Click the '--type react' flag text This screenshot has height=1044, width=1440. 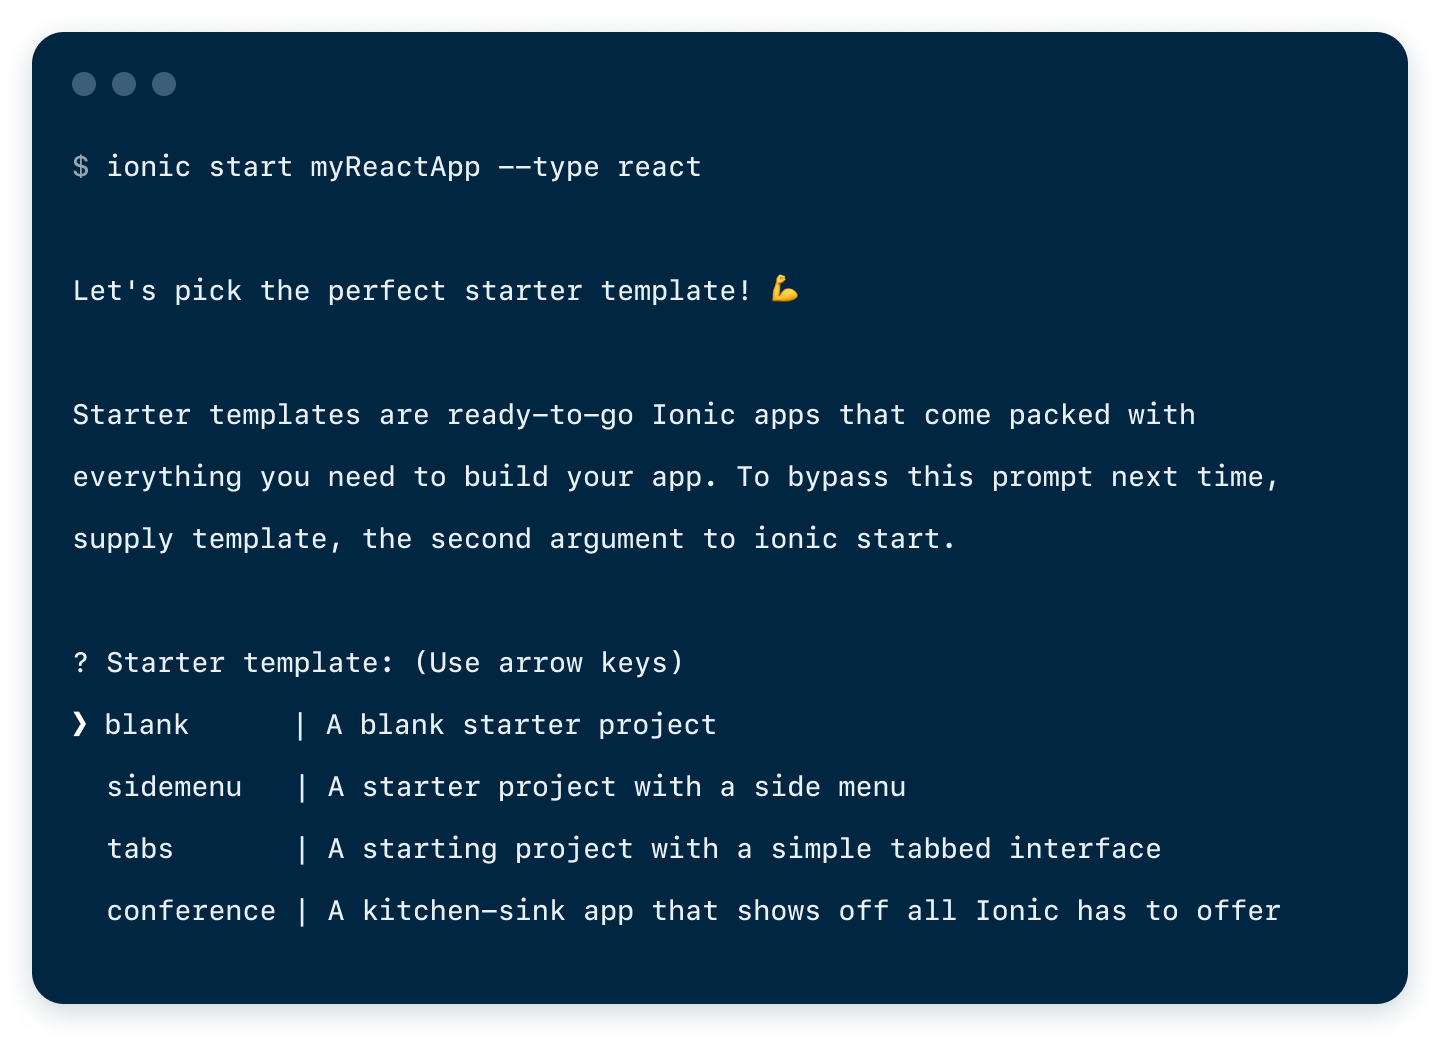(x=600, y=167)
